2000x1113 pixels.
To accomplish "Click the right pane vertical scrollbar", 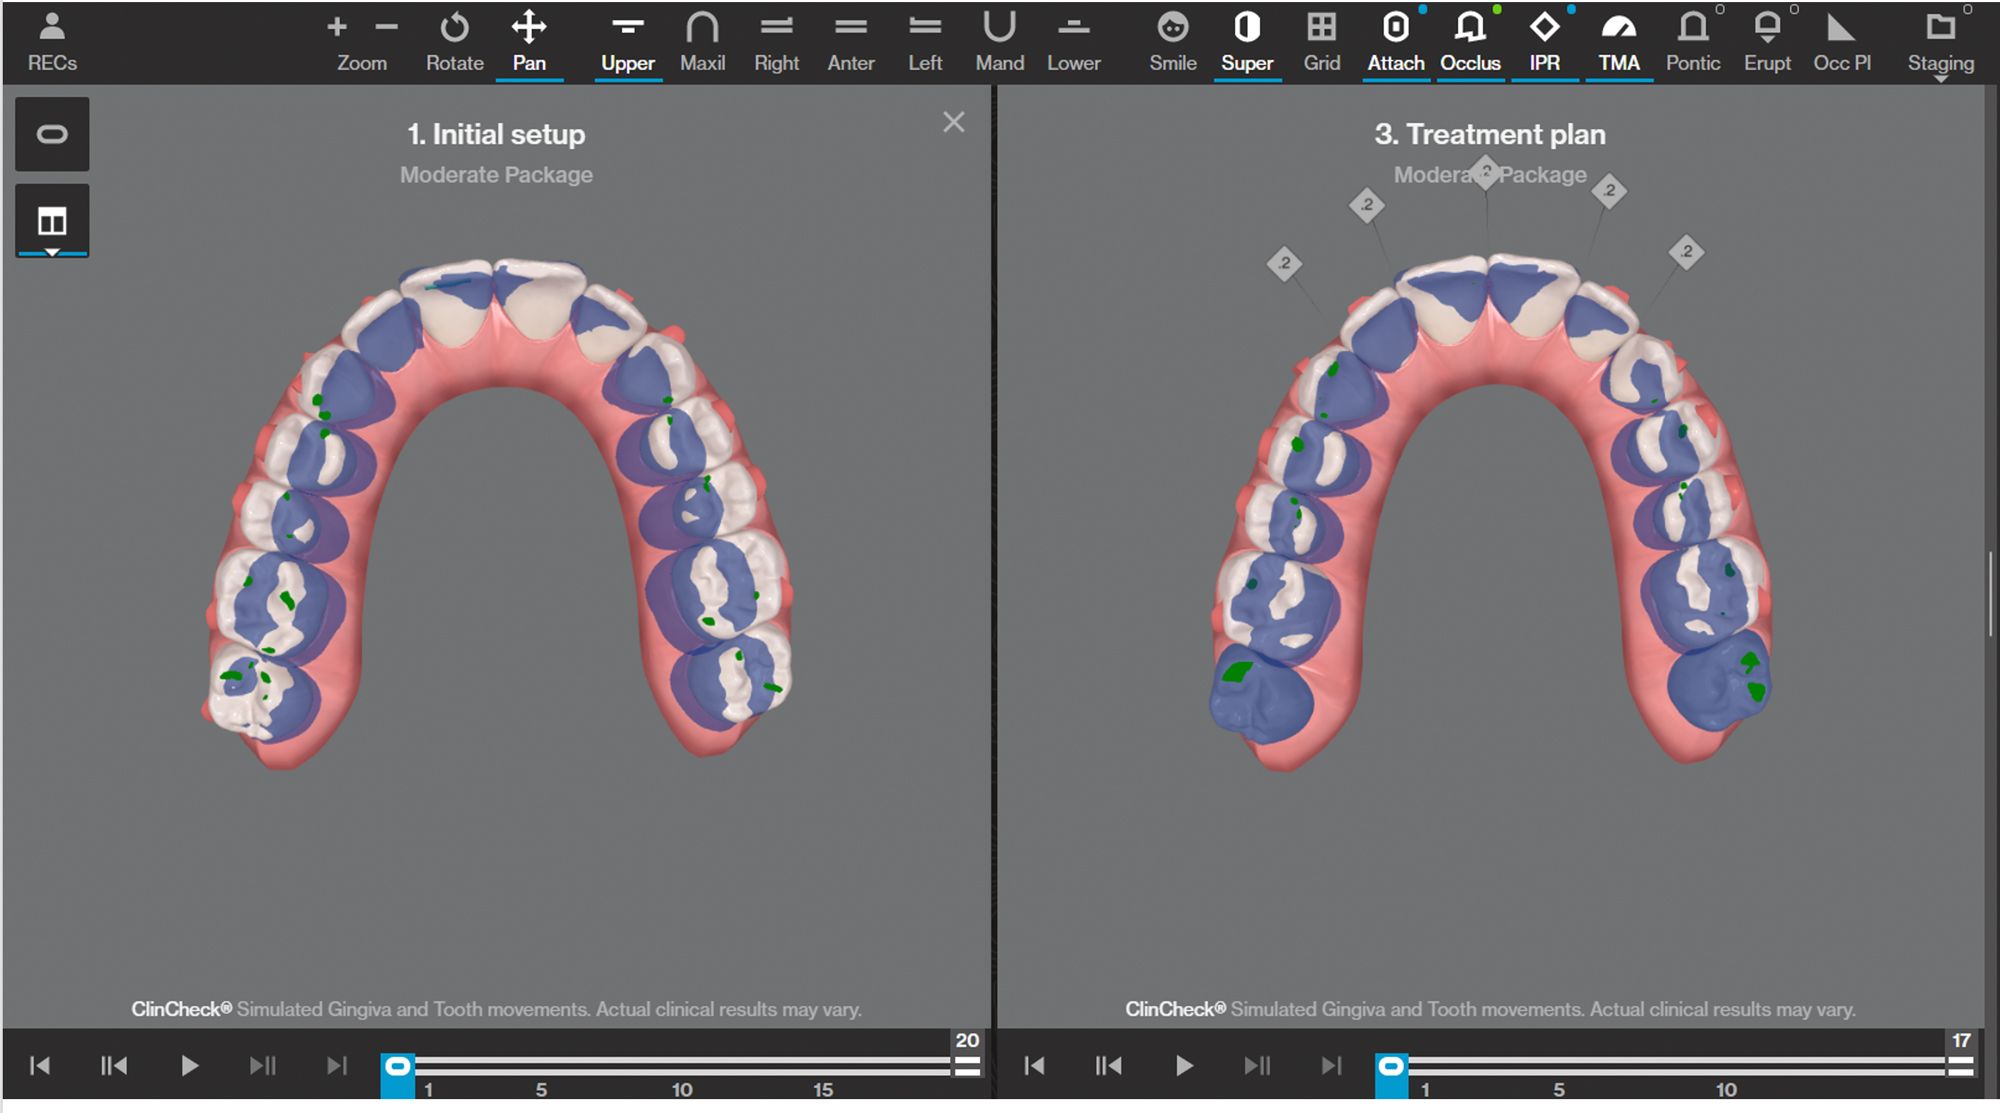I will tap(1991, 594).
